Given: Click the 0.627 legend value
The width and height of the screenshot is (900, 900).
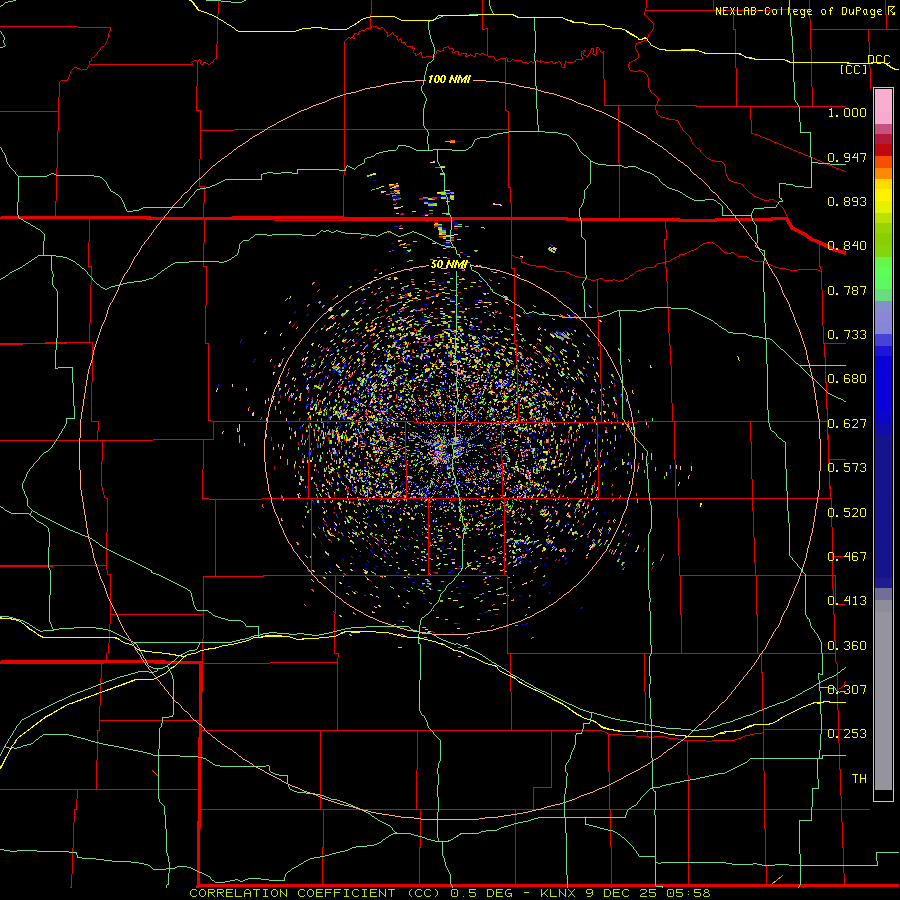Looking at the screenshot, I should coord(847,424).
